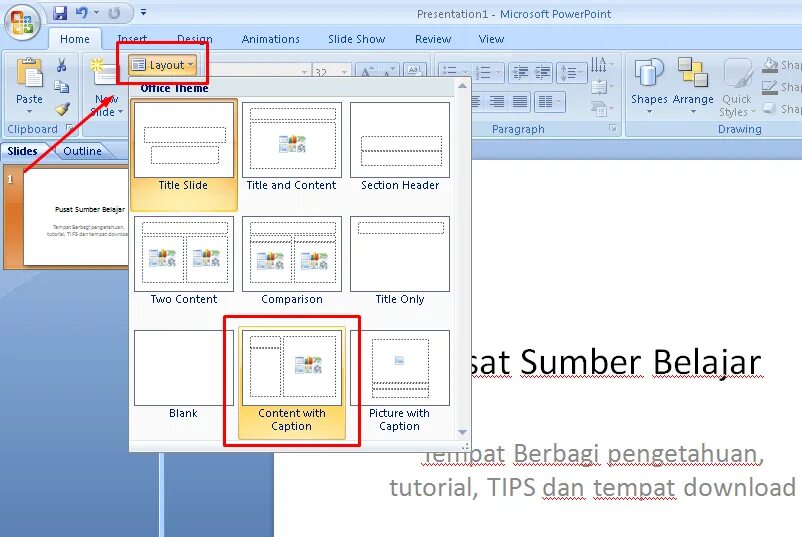This screenshot has width=802, height=537.
Task: Apply the Comparison layout
Action: [x=292, y=261]
